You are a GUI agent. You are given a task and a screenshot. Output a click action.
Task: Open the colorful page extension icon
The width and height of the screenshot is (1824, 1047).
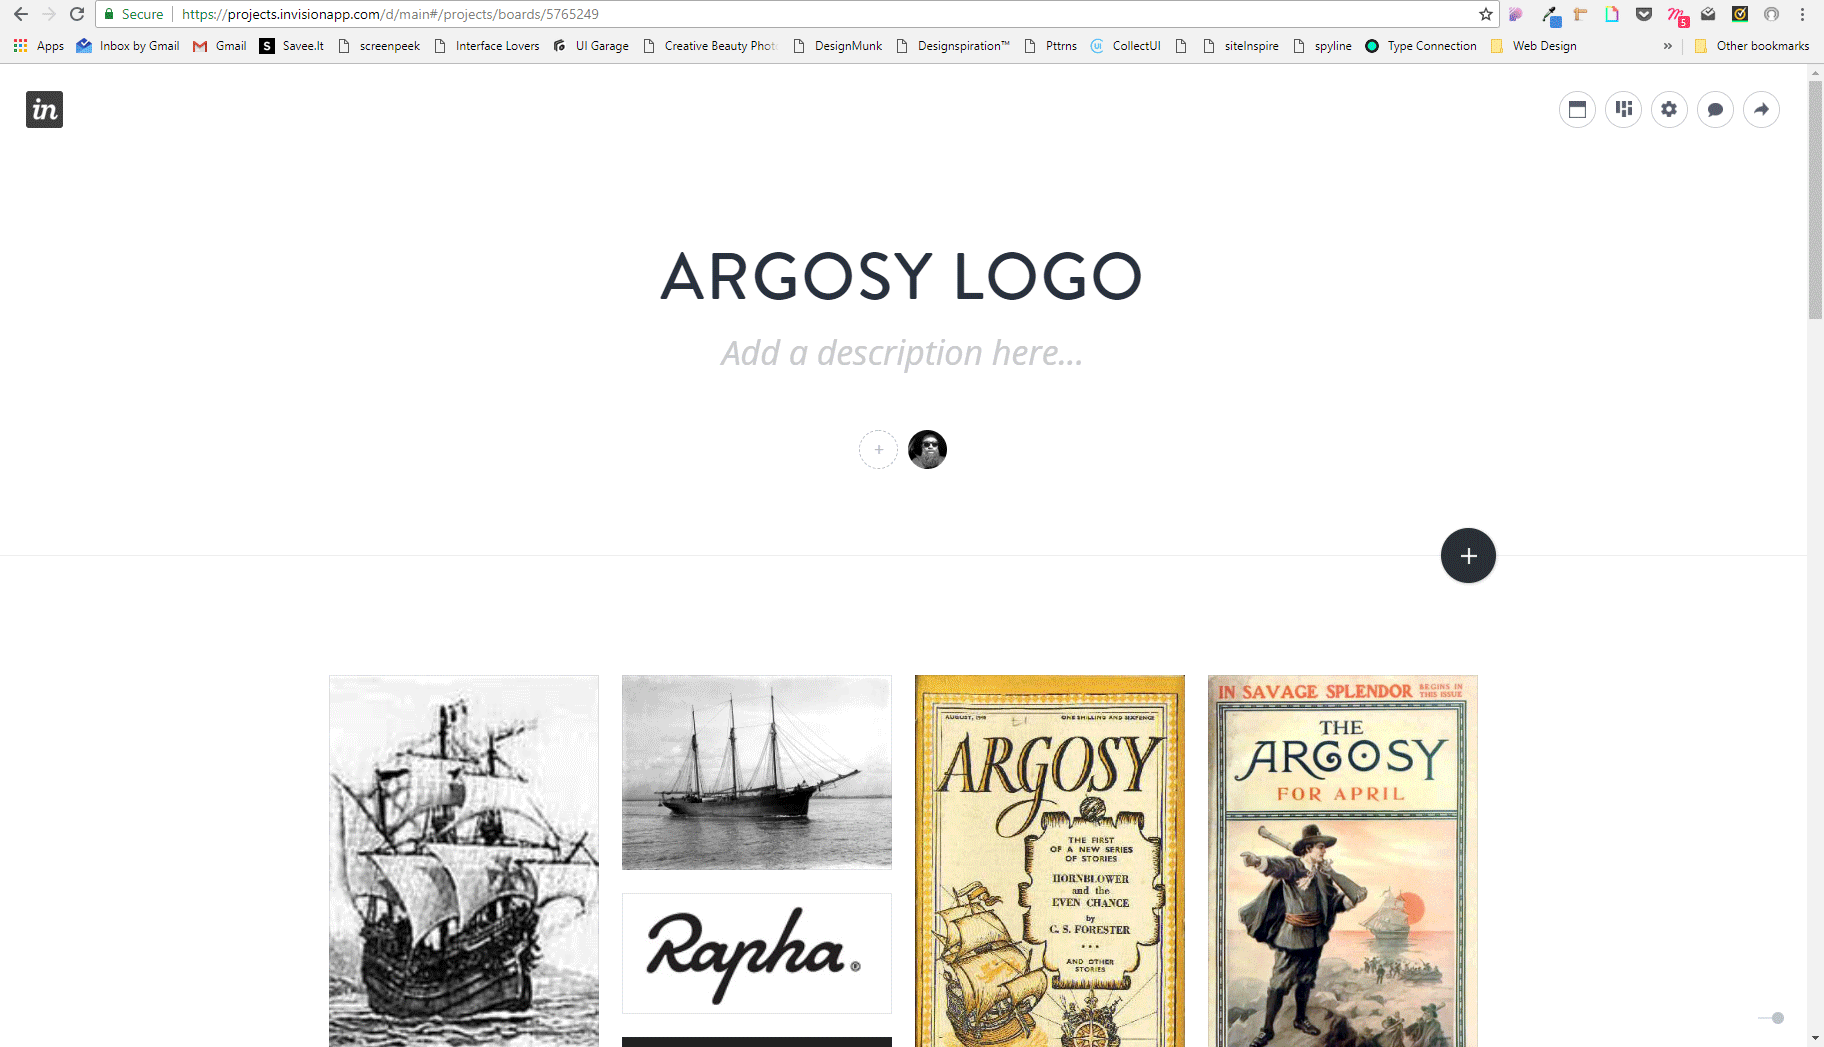coord(1612,14)
